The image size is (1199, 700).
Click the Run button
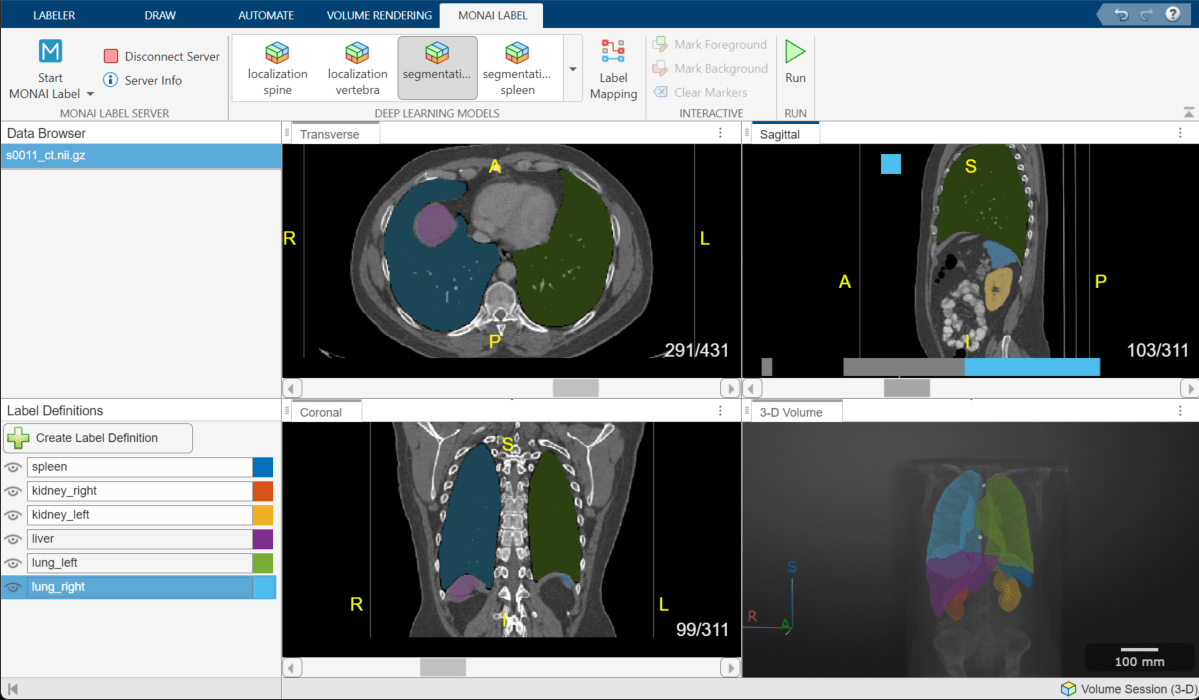point(795,60)
